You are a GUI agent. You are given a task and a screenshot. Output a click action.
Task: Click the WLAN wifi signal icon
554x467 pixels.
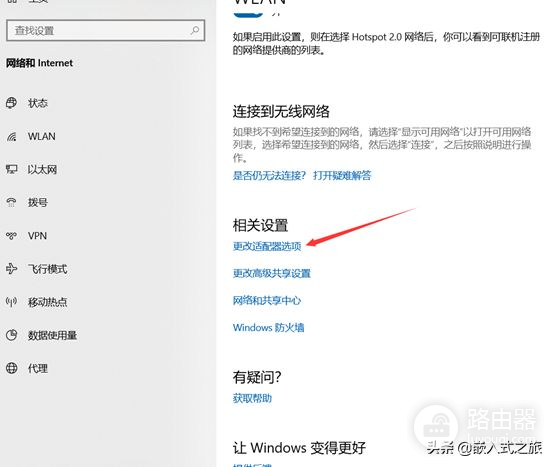(x=12, y=136)
